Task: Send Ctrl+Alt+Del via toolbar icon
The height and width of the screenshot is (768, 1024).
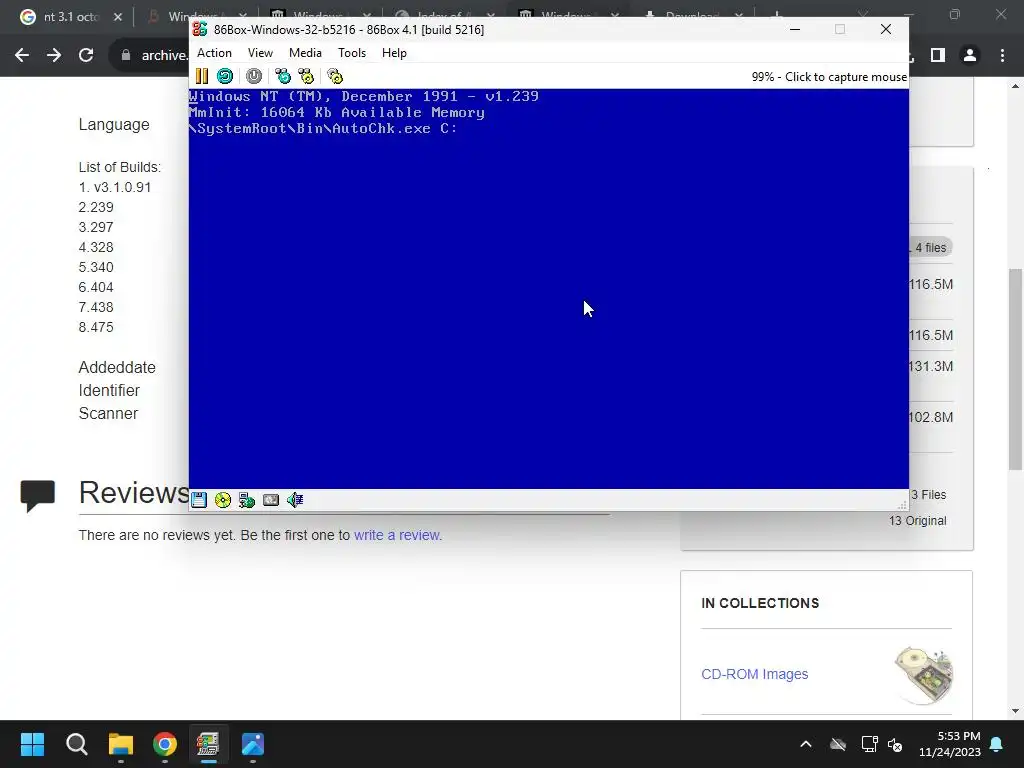Action: click(283, 76)
